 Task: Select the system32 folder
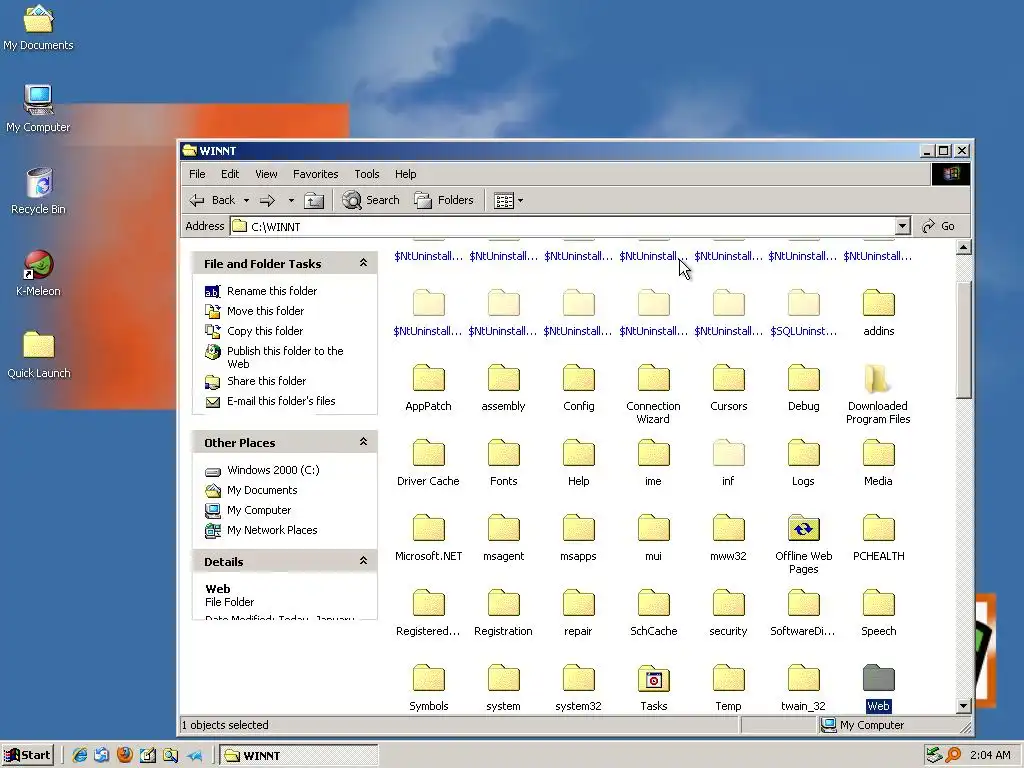578,687
